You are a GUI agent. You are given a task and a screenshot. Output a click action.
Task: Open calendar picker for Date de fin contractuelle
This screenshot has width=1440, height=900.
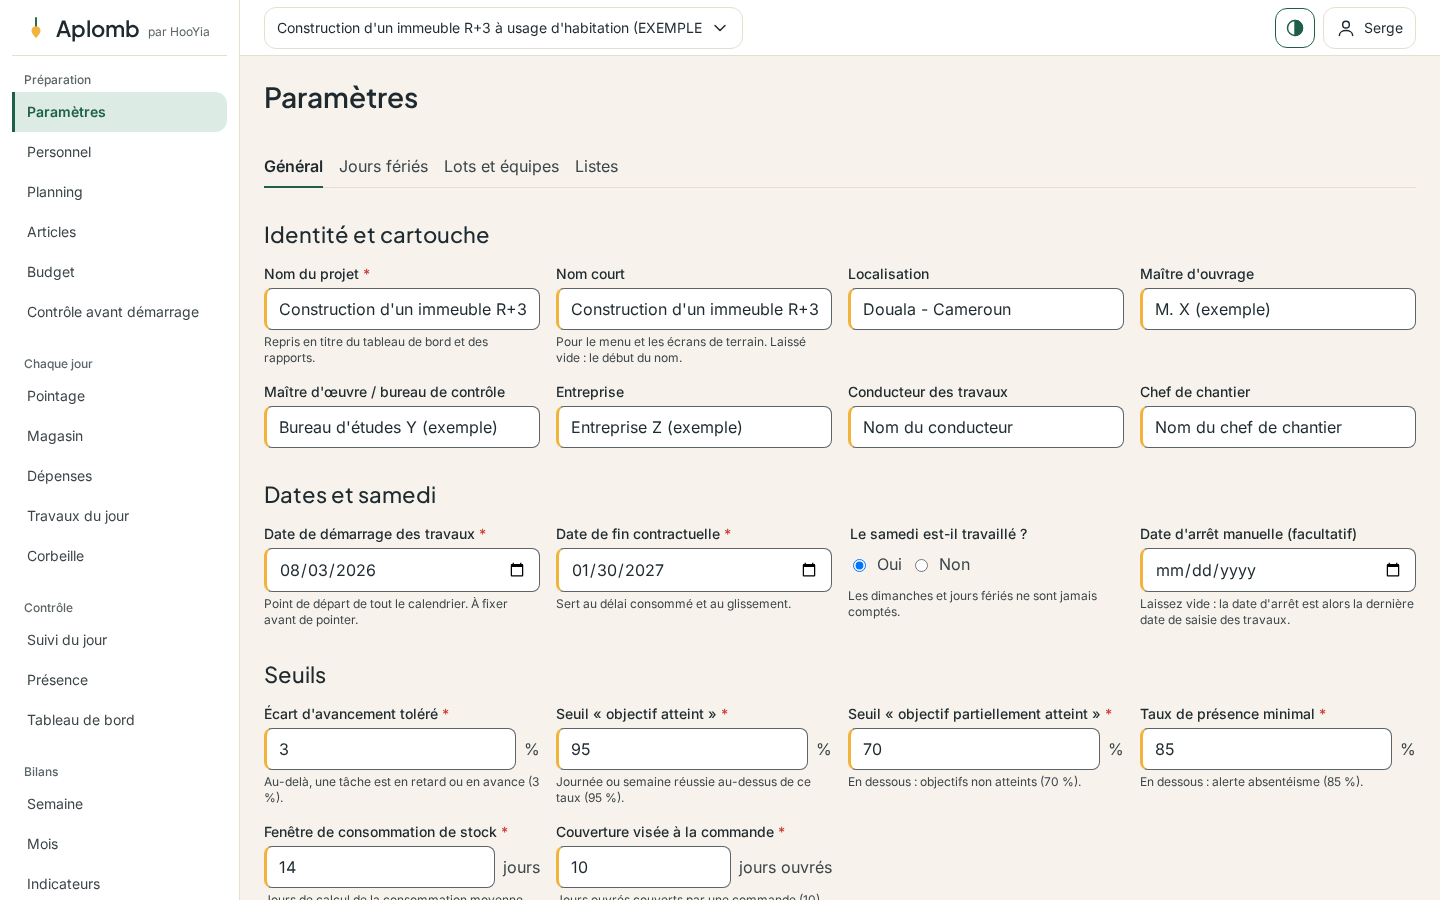pyautogui.click(x=809, y=570)
